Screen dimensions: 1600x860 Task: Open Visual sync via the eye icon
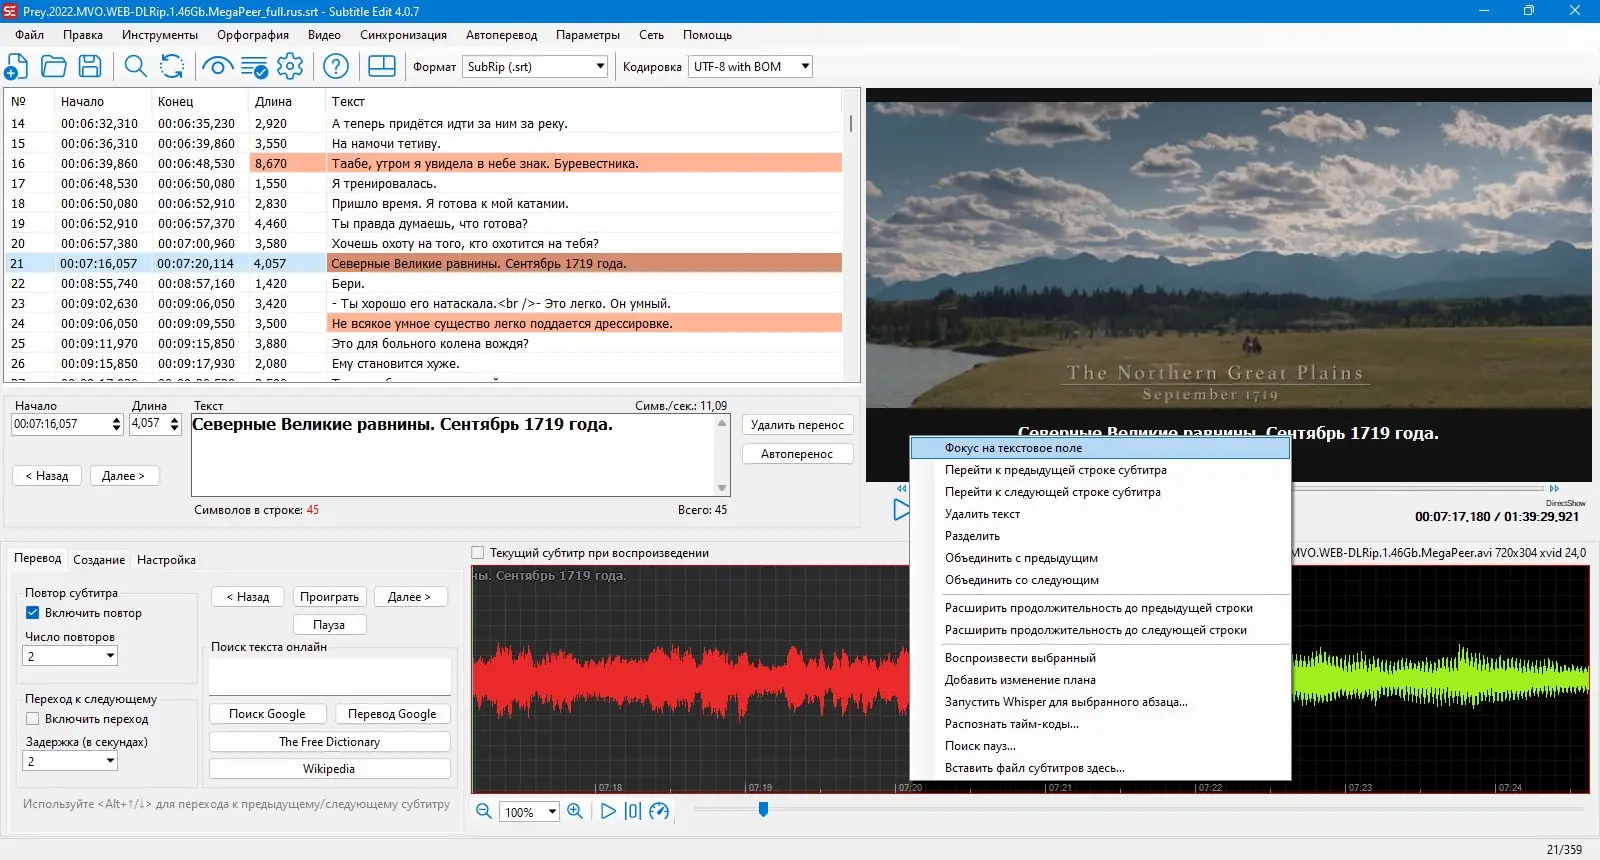(x=217, y=67)
